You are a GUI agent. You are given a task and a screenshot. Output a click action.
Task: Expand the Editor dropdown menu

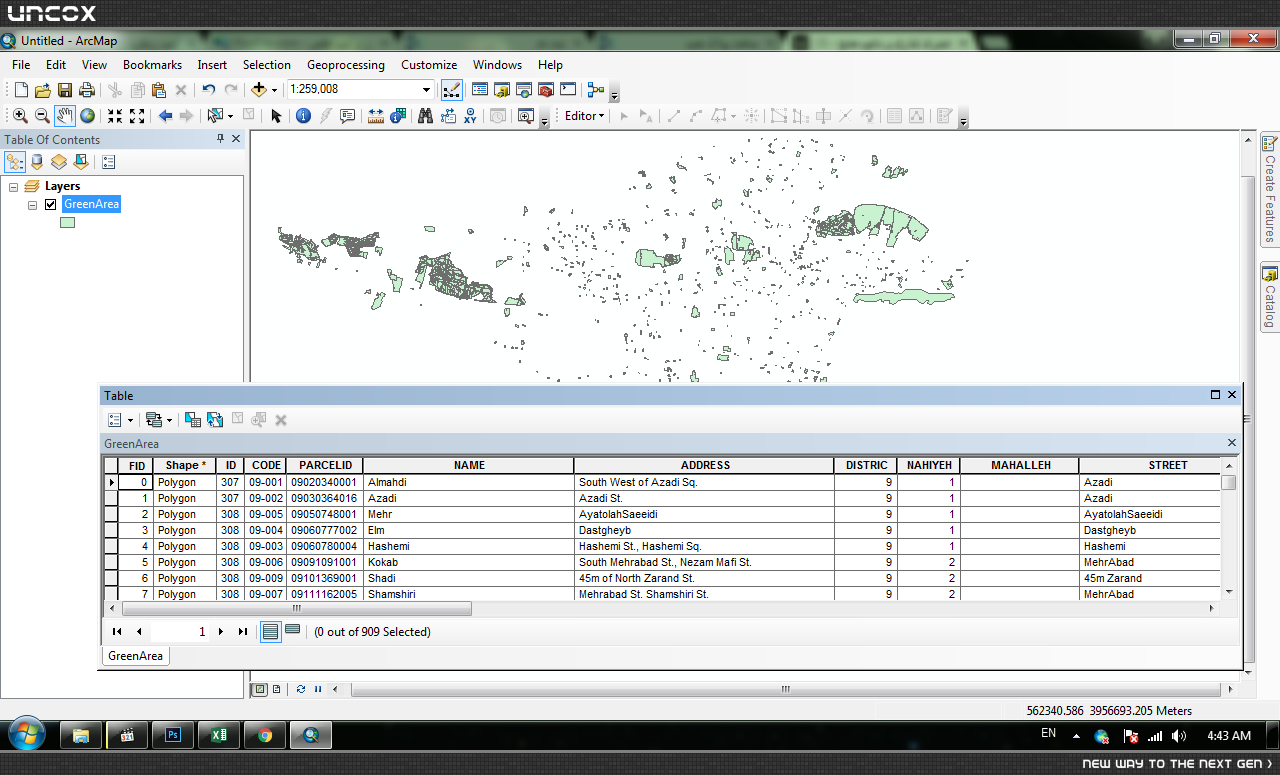[x=585, y=116]
